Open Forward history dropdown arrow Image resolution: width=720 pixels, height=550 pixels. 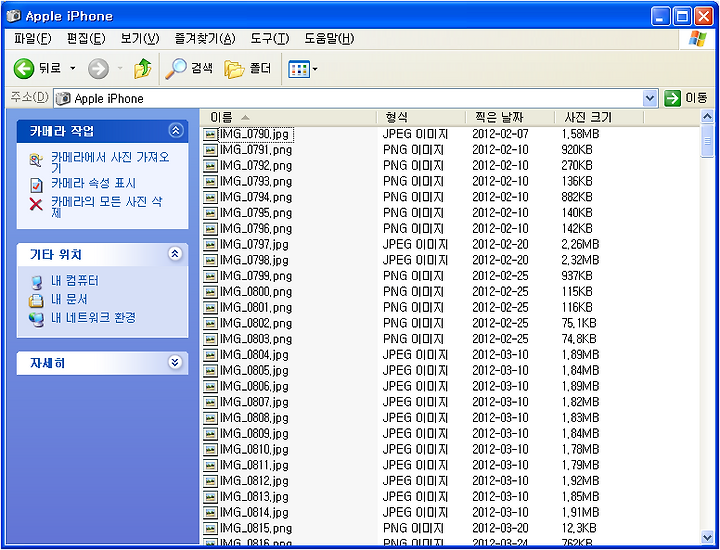click(120, 69)
